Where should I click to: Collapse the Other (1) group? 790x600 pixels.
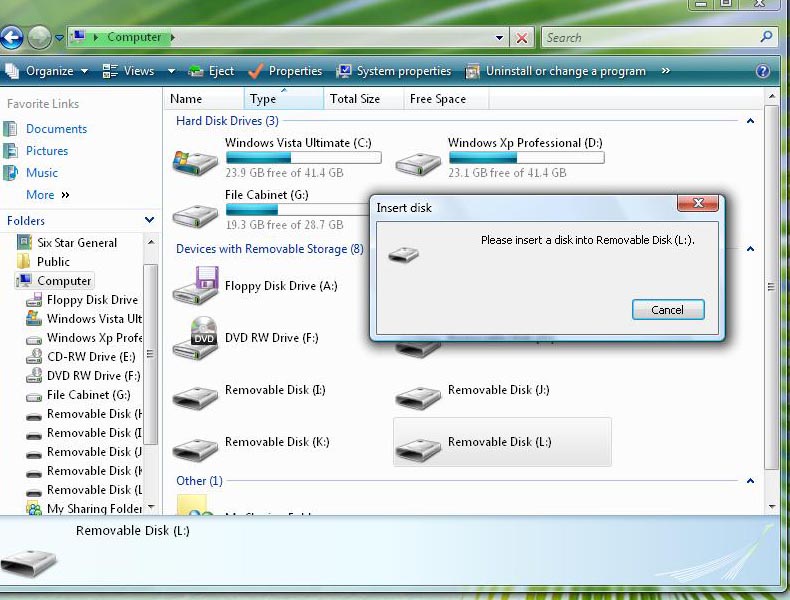point(750,481)
